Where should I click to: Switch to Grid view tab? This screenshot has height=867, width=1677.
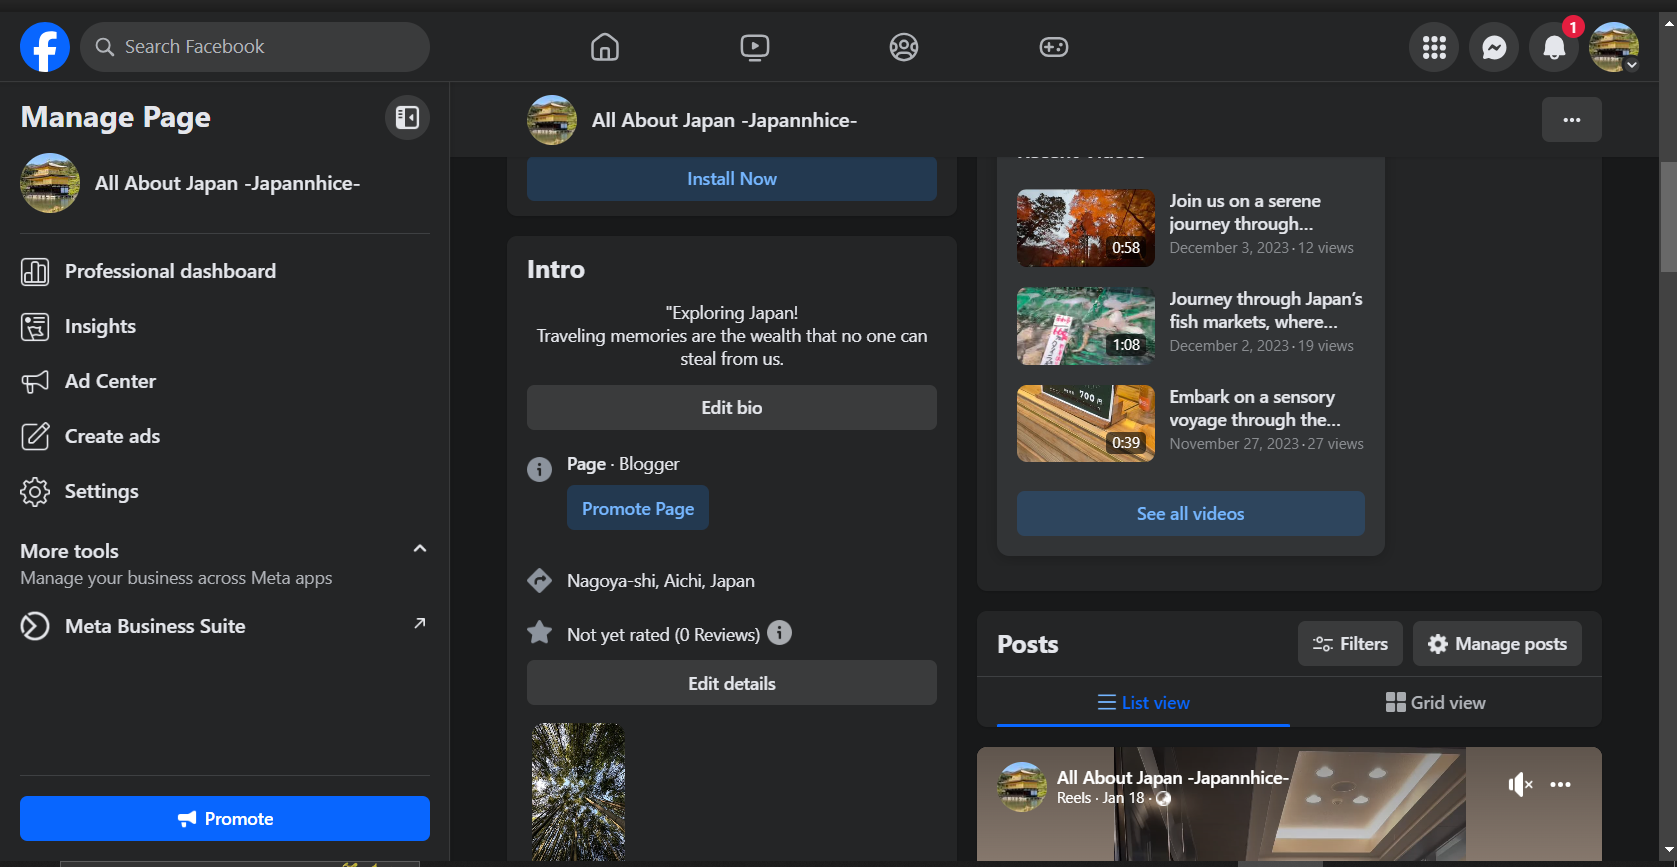[x=1436, y=702]
